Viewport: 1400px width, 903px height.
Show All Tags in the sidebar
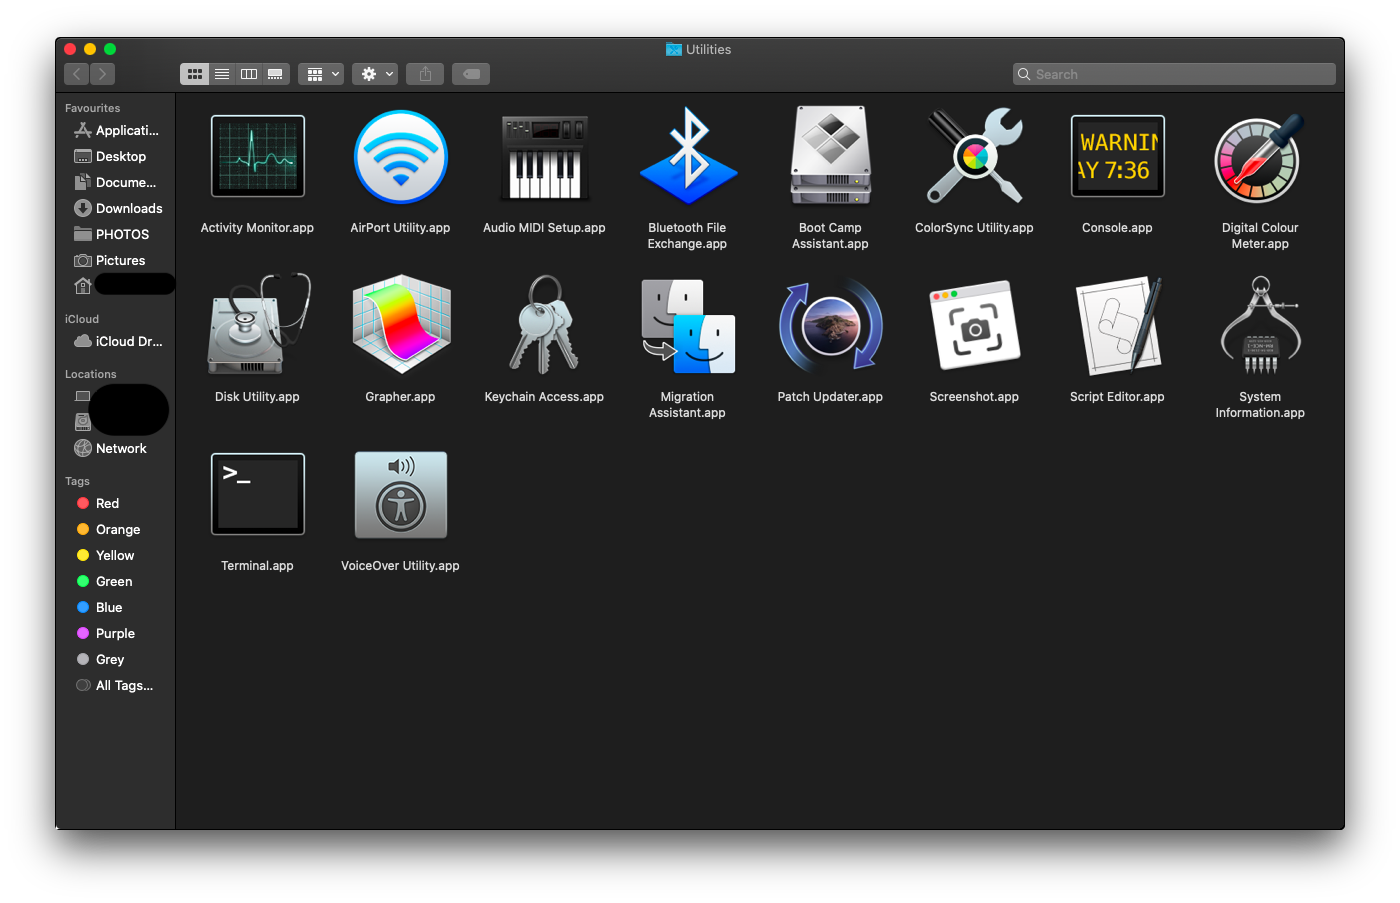(x=116, y=685)
